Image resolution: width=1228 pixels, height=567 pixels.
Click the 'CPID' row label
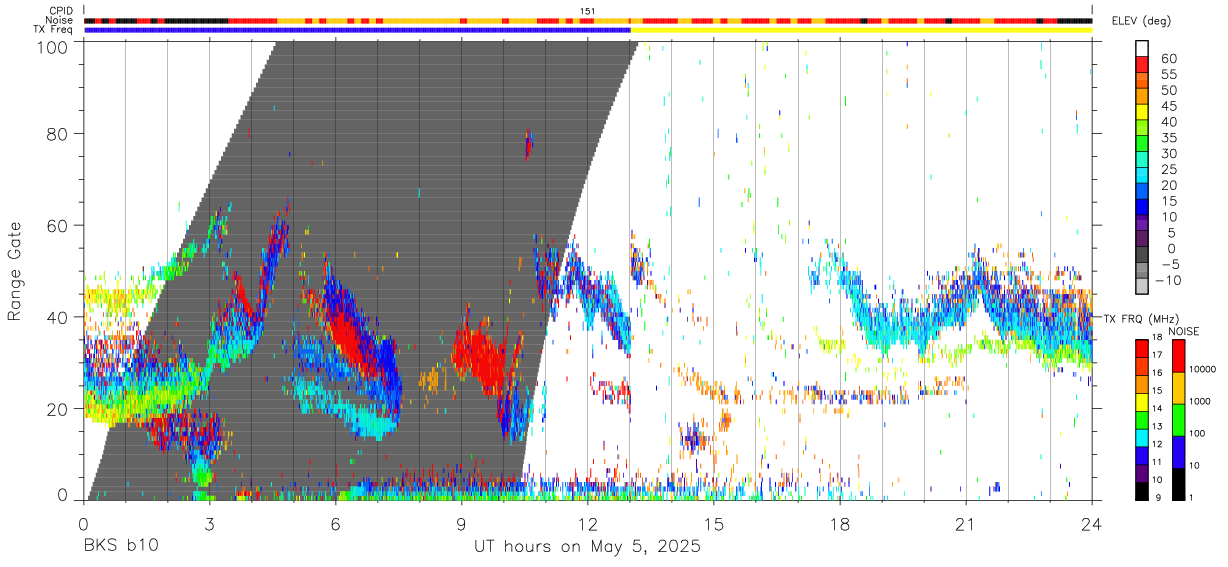[x=62, y=10]
